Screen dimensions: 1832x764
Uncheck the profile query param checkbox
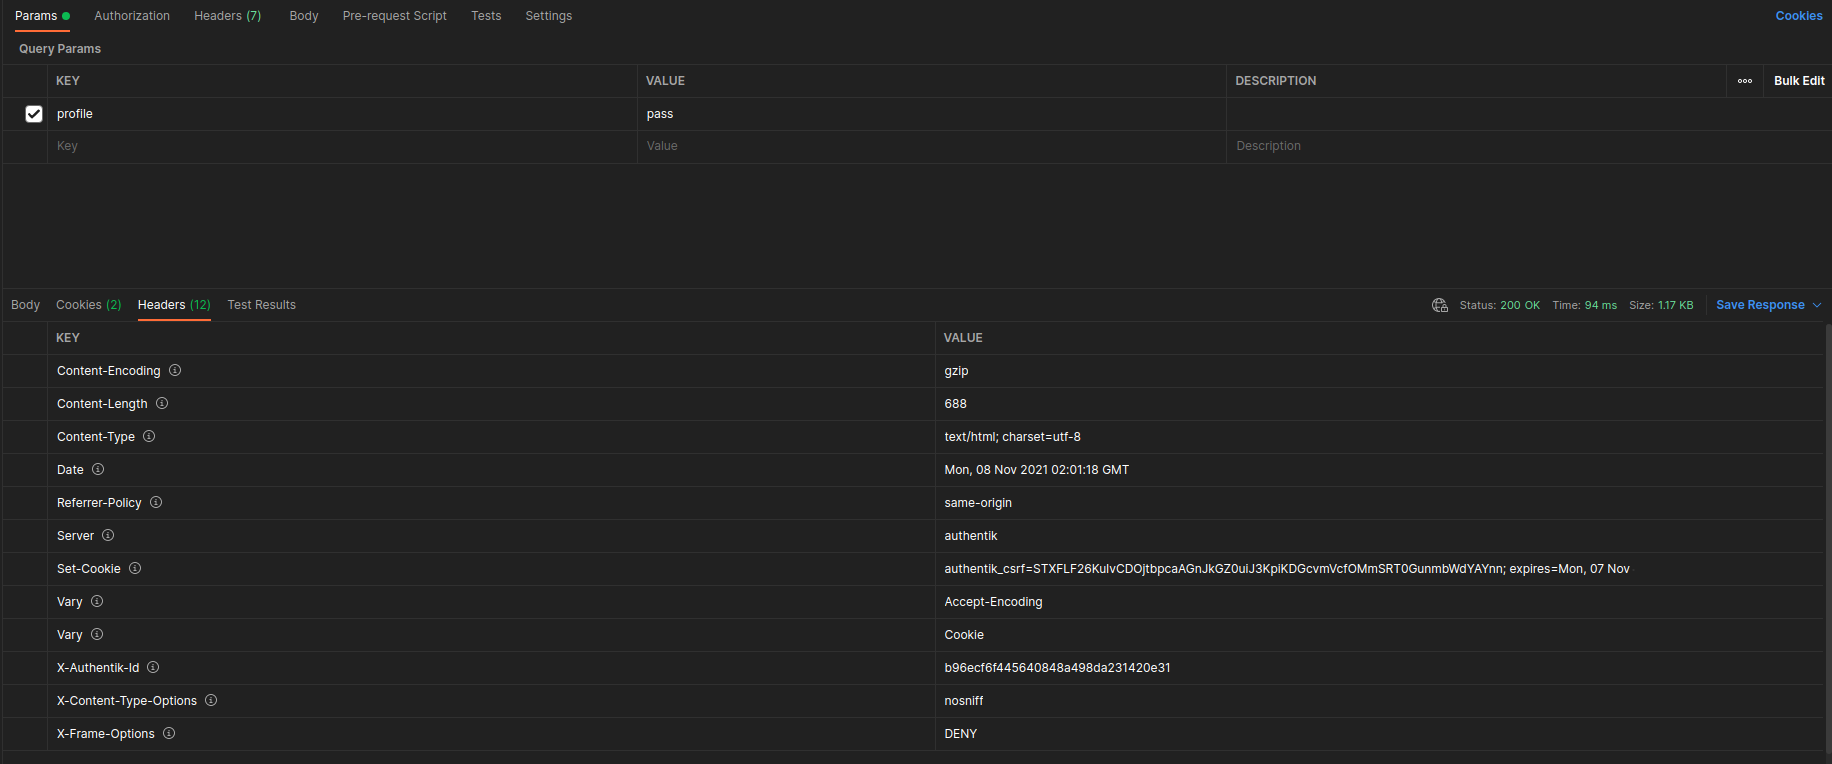coord(34,114)
